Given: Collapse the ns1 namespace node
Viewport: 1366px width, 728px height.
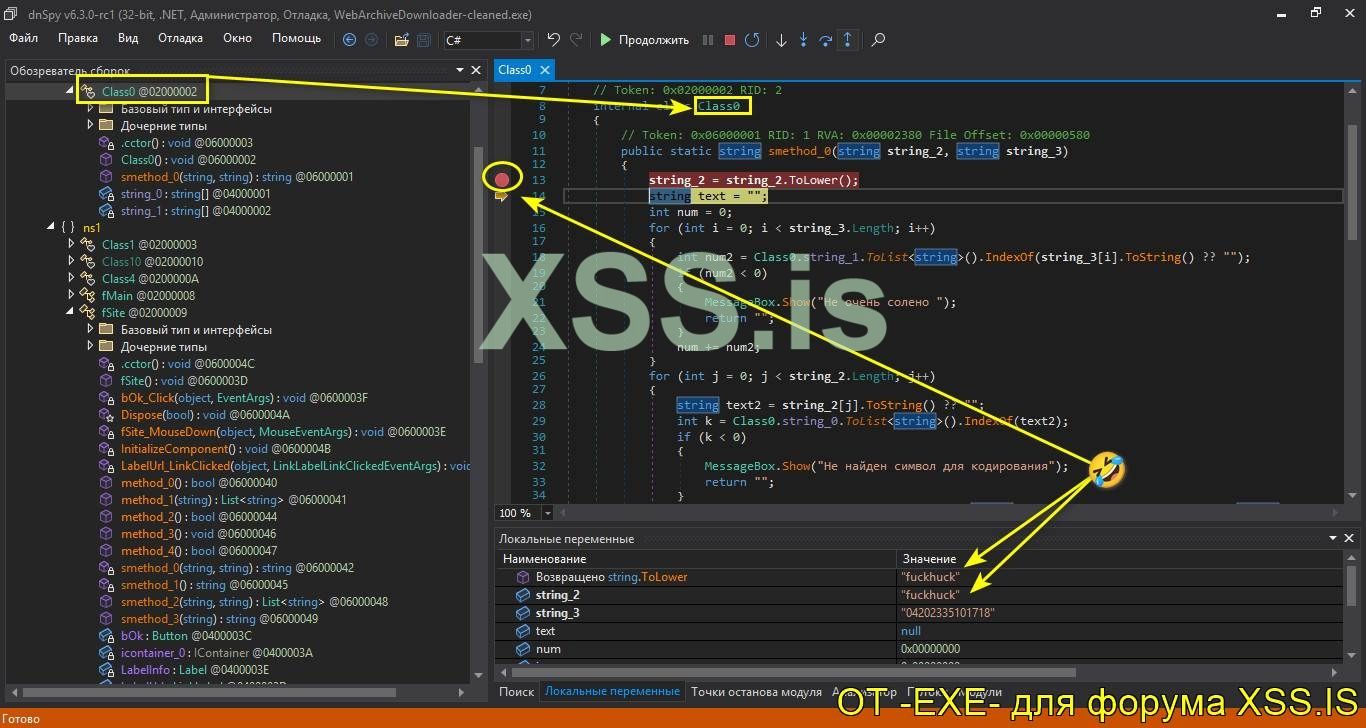Looking at the screenshot, I should pos(51,228).
